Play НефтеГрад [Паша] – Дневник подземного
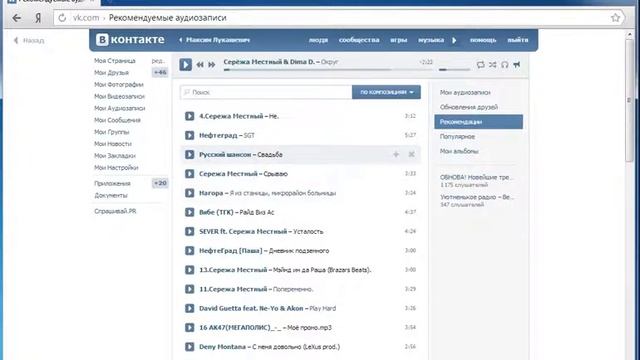The image size is (640, 360). point(189,250)
